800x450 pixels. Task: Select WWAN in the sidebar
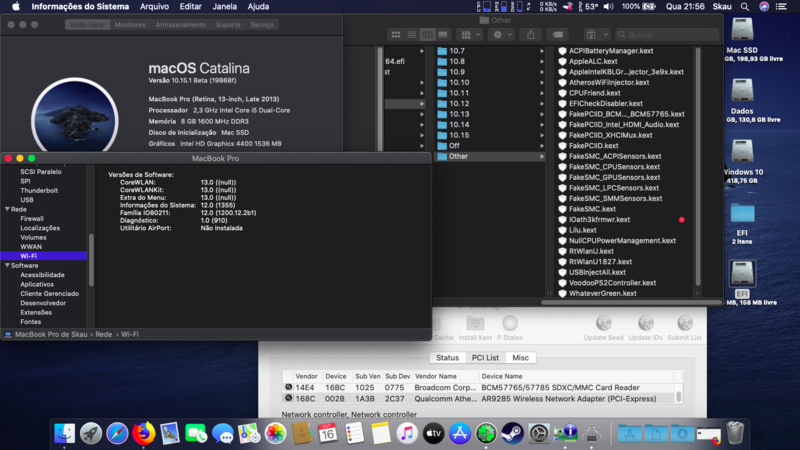(31, 246)
